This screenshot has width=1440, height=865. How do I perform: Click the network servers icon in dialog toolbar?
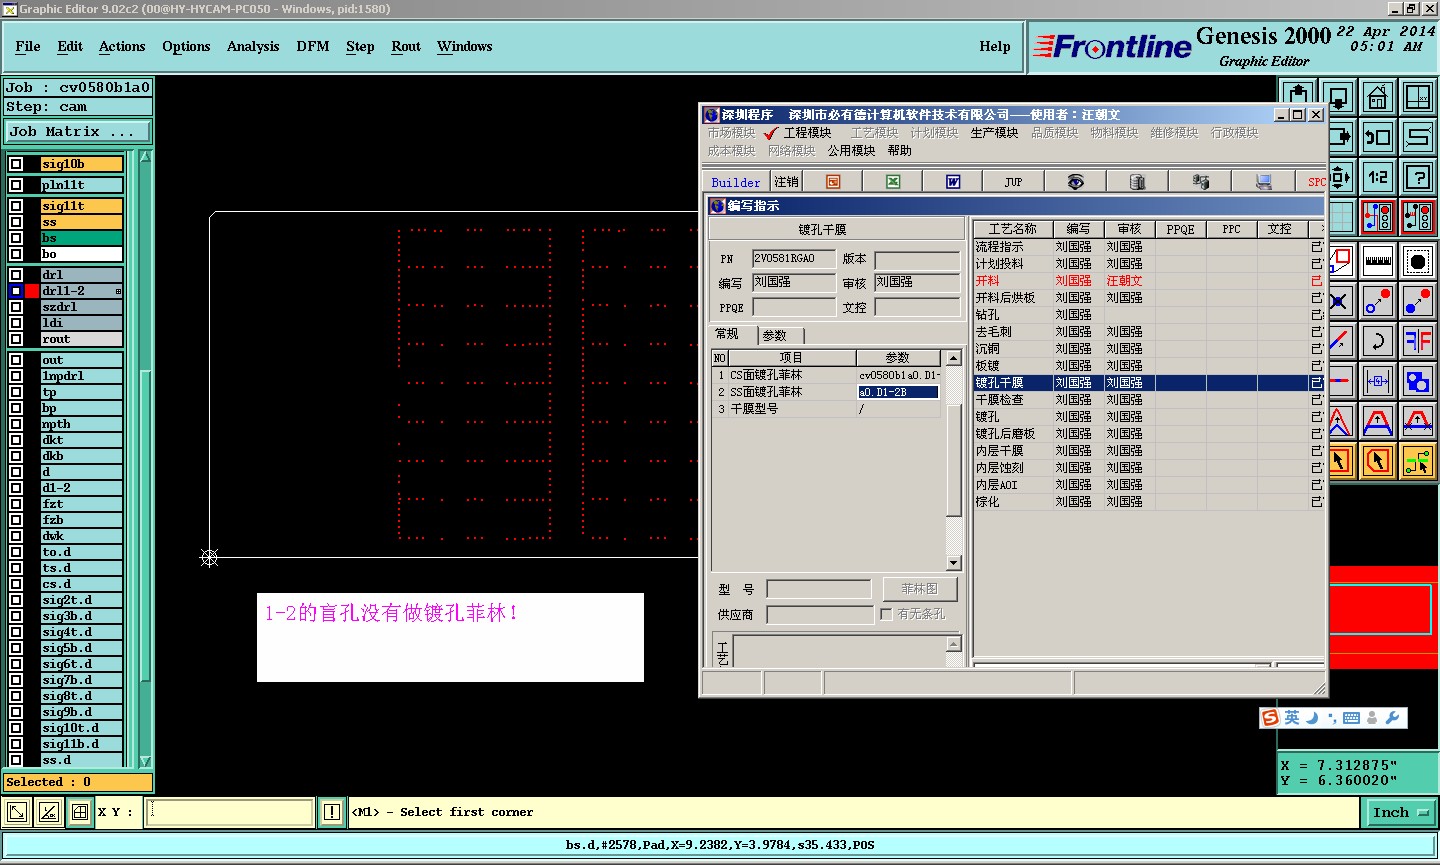[1200, 181]
